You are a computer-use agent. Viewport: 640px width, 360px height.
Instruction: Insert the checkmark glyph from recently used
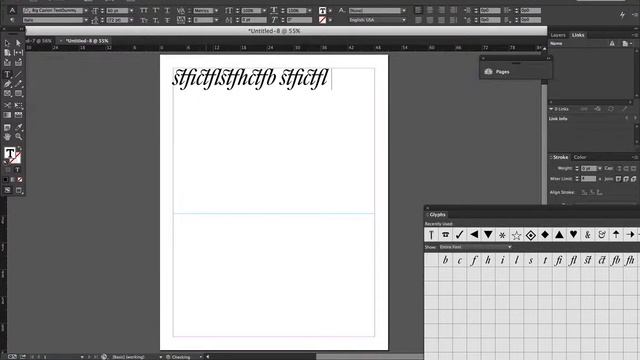coord(460,235)
